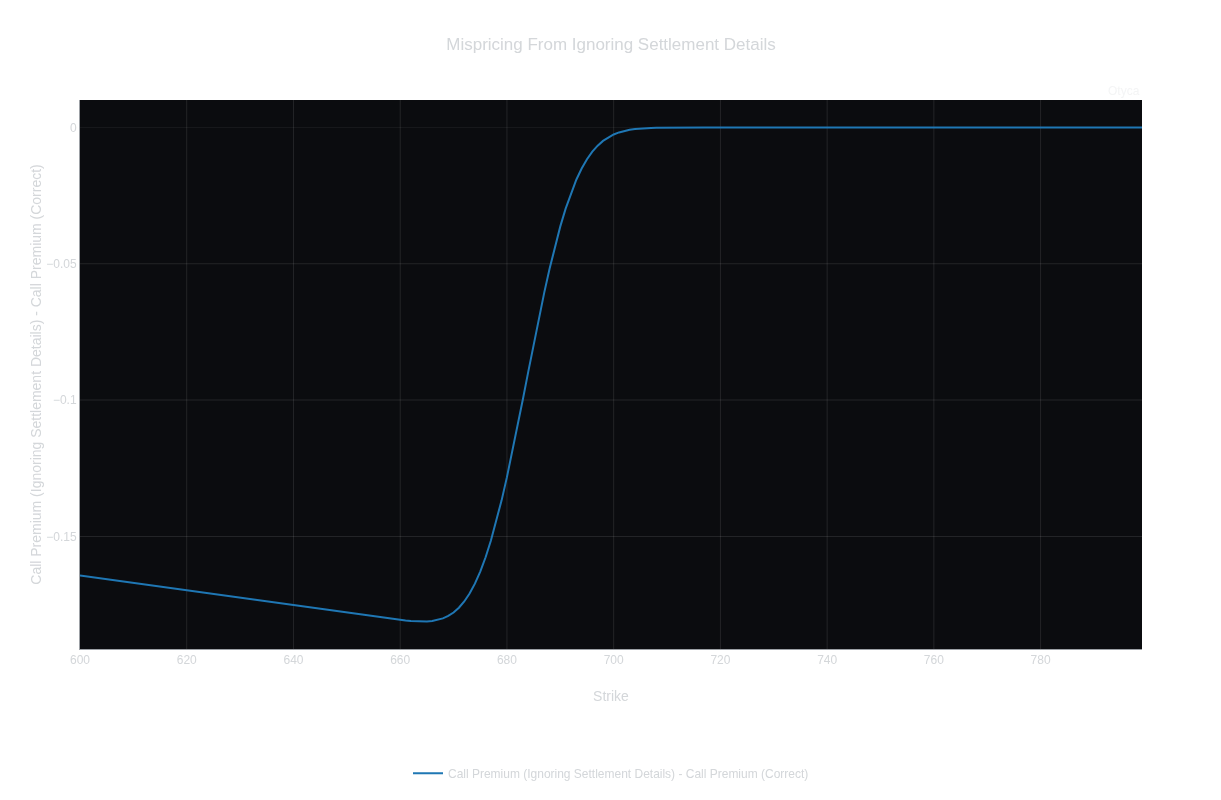Click the 600 tick on the x-axis
Viewport: 1221px width, 800px height.
(80, 660)
